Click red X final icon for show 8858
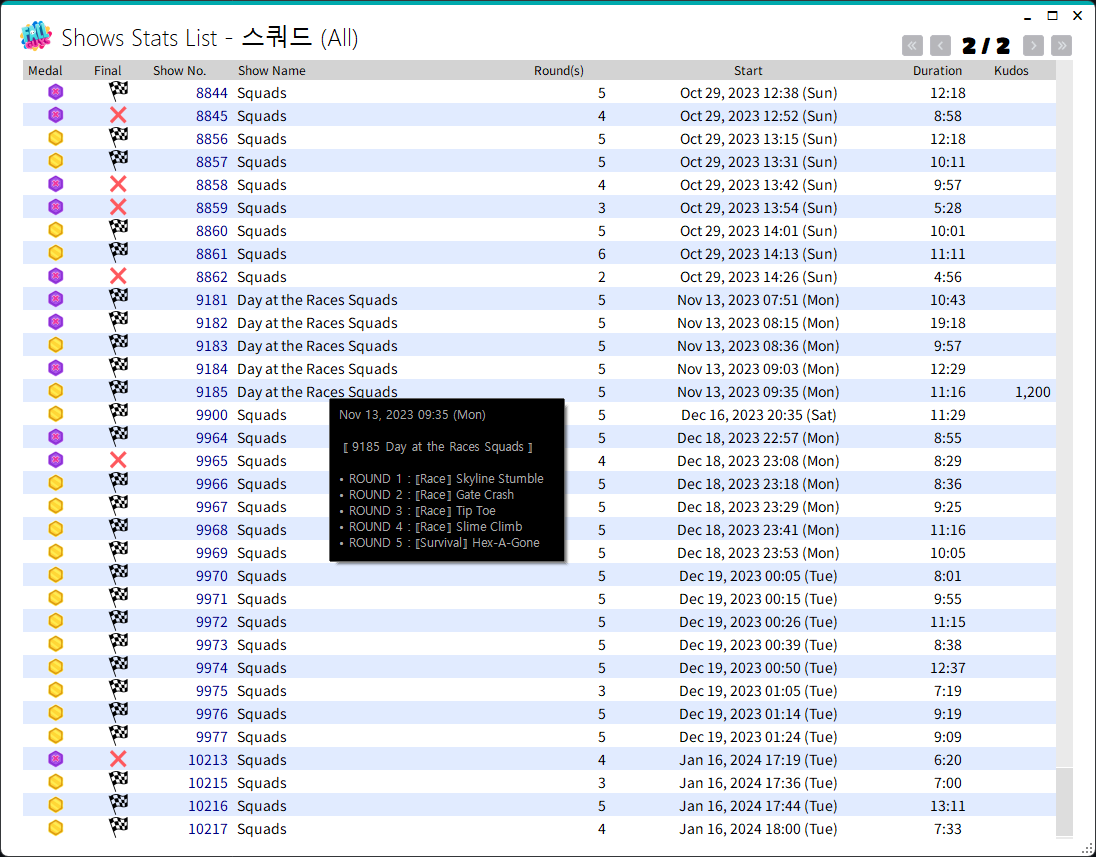 click(118, 185)
